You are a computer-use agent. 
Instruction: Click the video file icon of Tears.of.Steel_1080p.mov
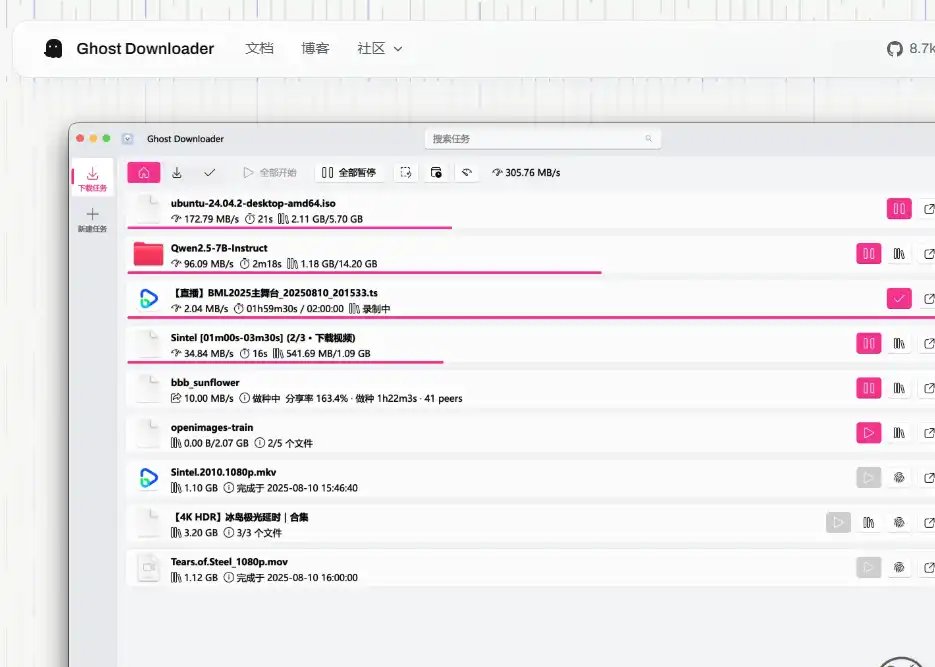(148, 567)
